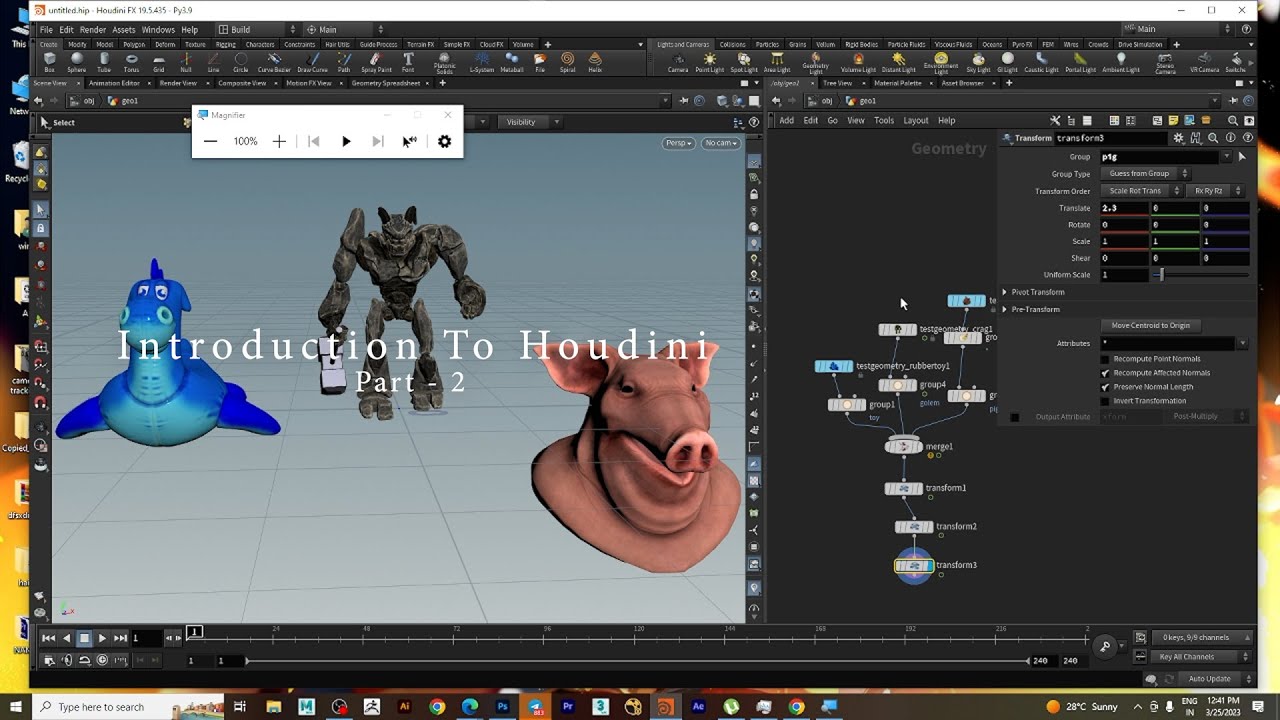Select the Torus shelf tool

tap(131, 63)
